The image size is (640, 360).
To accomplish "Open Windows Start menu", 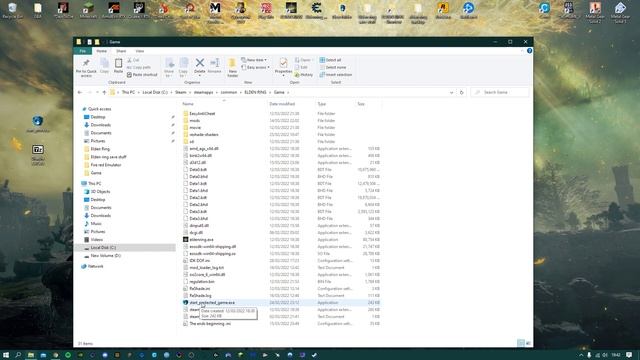I will point(6,355).
